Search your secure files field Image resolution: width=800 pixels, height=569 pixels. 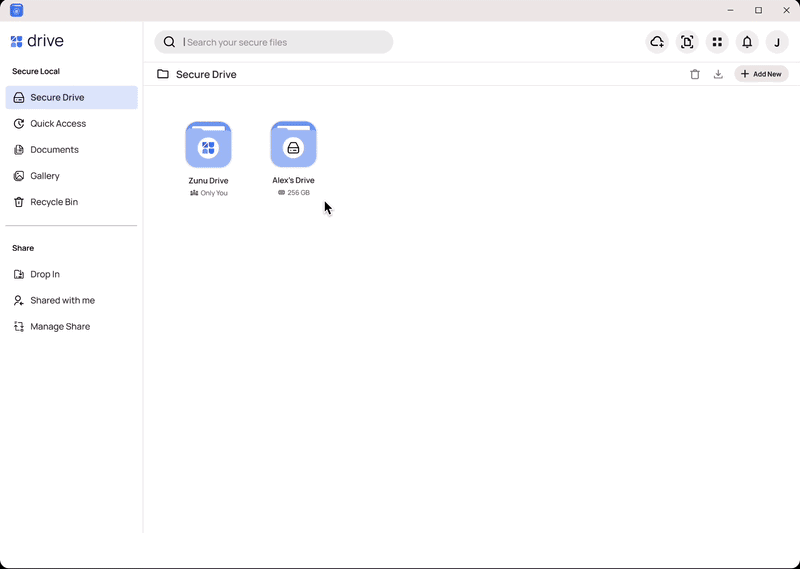280,42
